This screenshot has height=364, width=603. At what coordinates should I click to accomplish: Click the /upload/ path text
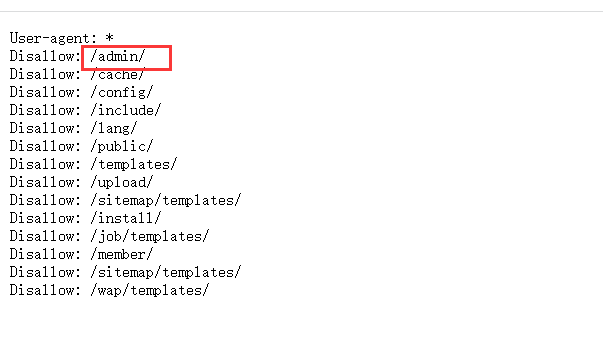(122, 183)
